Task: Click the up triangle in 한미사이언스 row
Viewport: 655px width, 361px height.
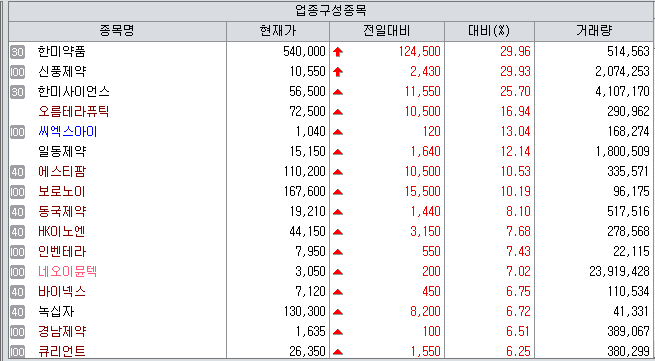Action: (x=338, y=92)
